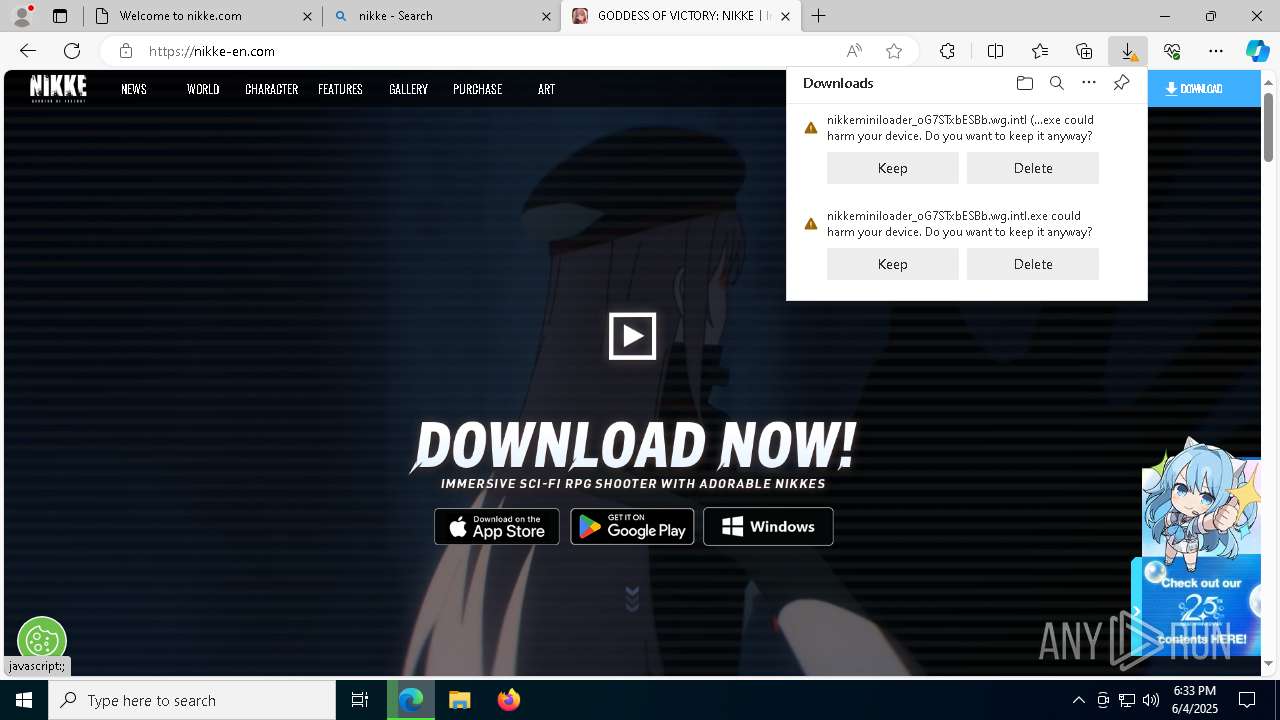The width and height of the screenshot is (1280, 720).
Task: Close the 'Welcome to nikke.com' tab
Action: [x=308, y=16]
